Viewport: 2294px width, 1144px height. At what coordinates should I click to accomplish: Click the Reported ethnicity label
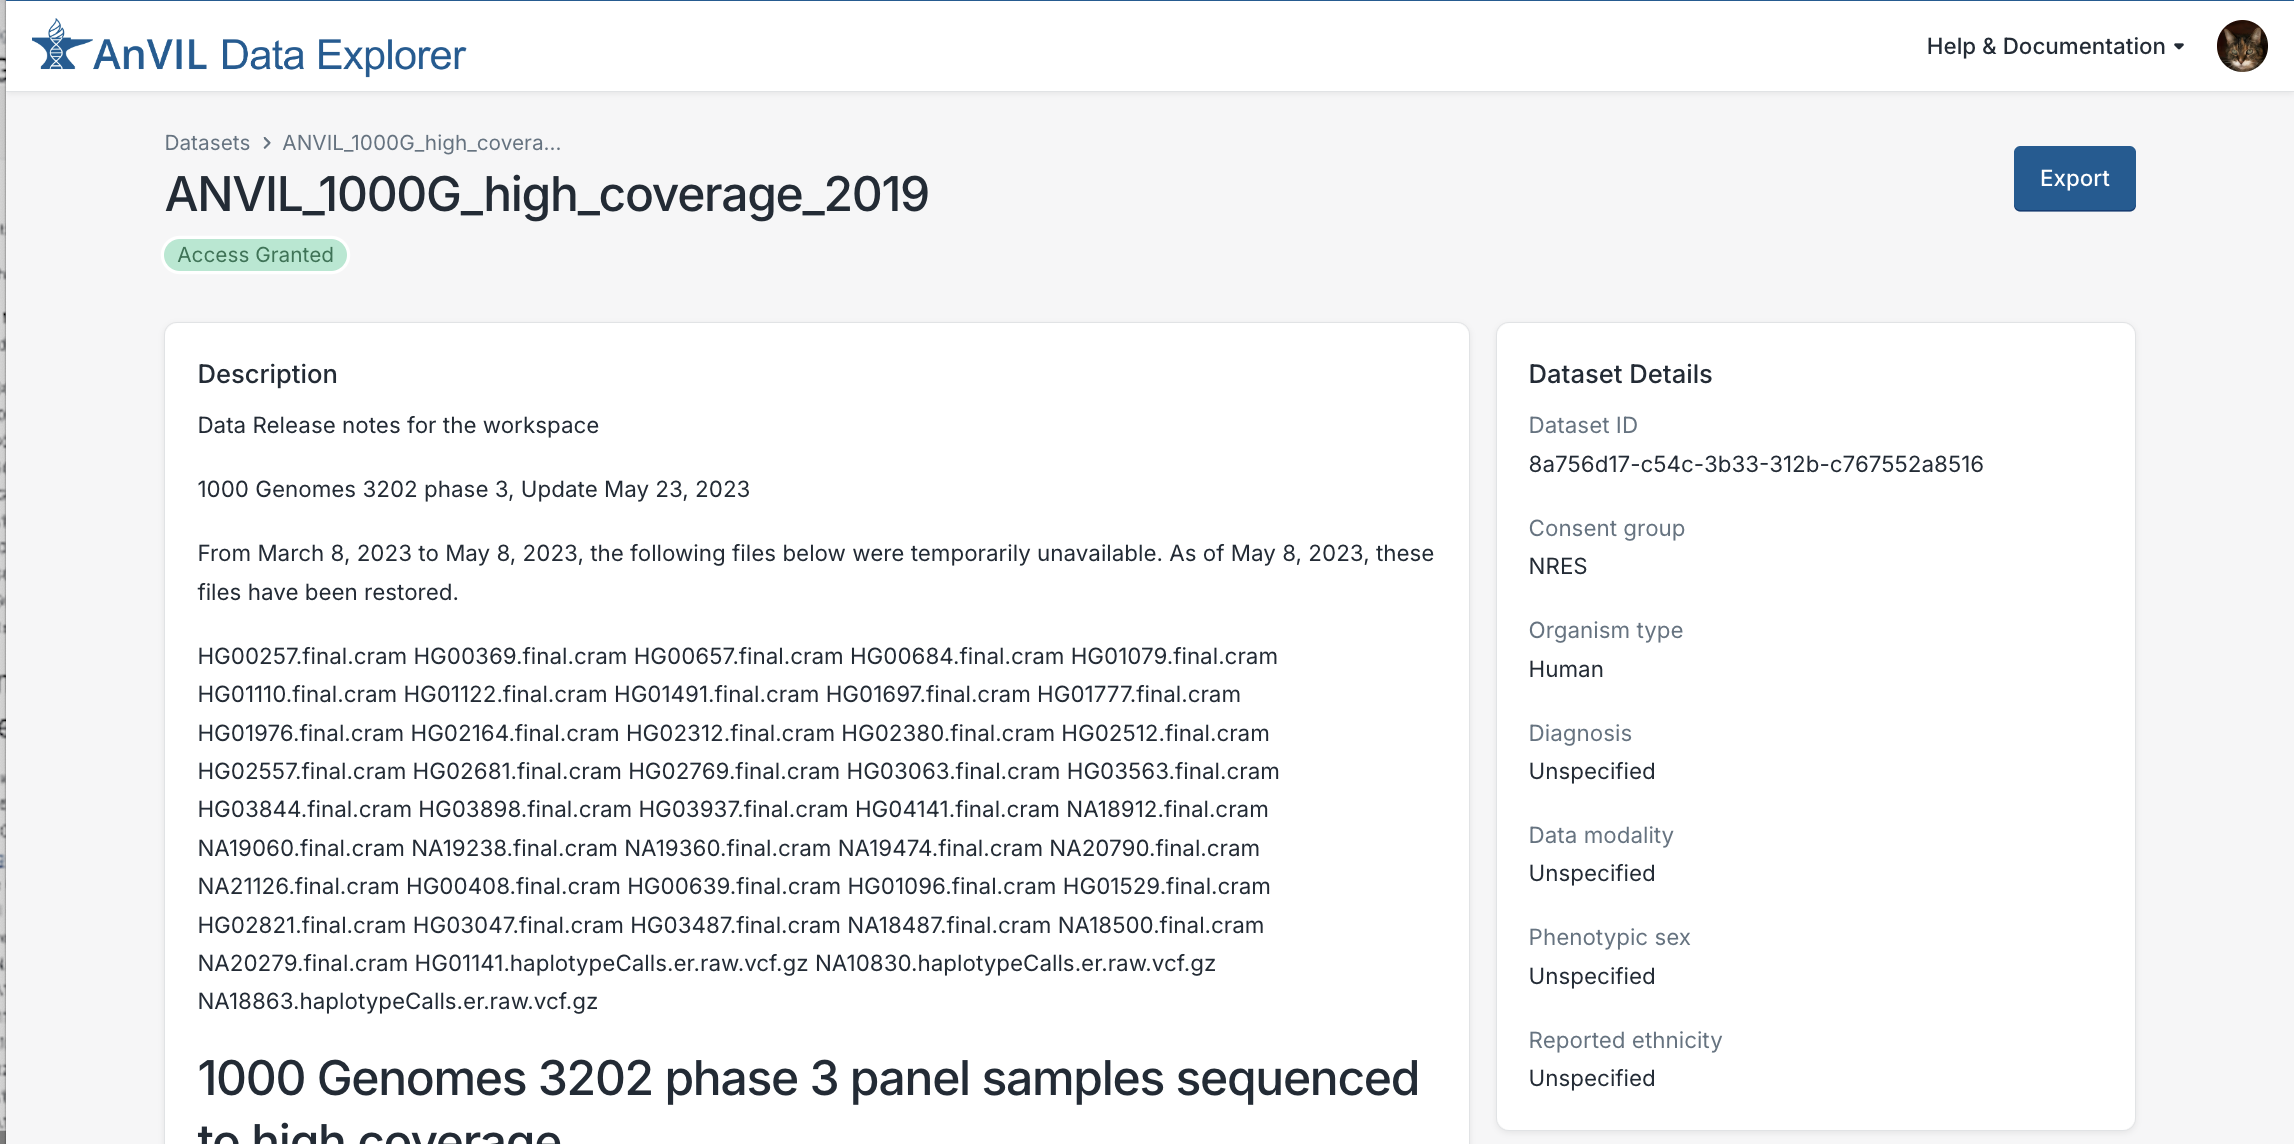(1625, 1040)
